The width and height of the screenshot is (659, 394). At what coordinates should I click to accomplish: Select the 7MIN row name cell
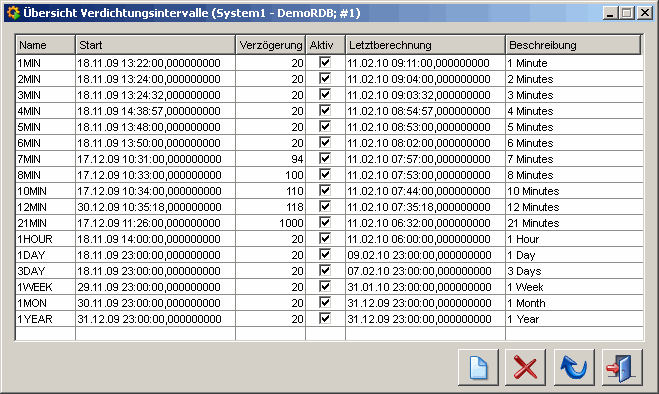point(45,159)
